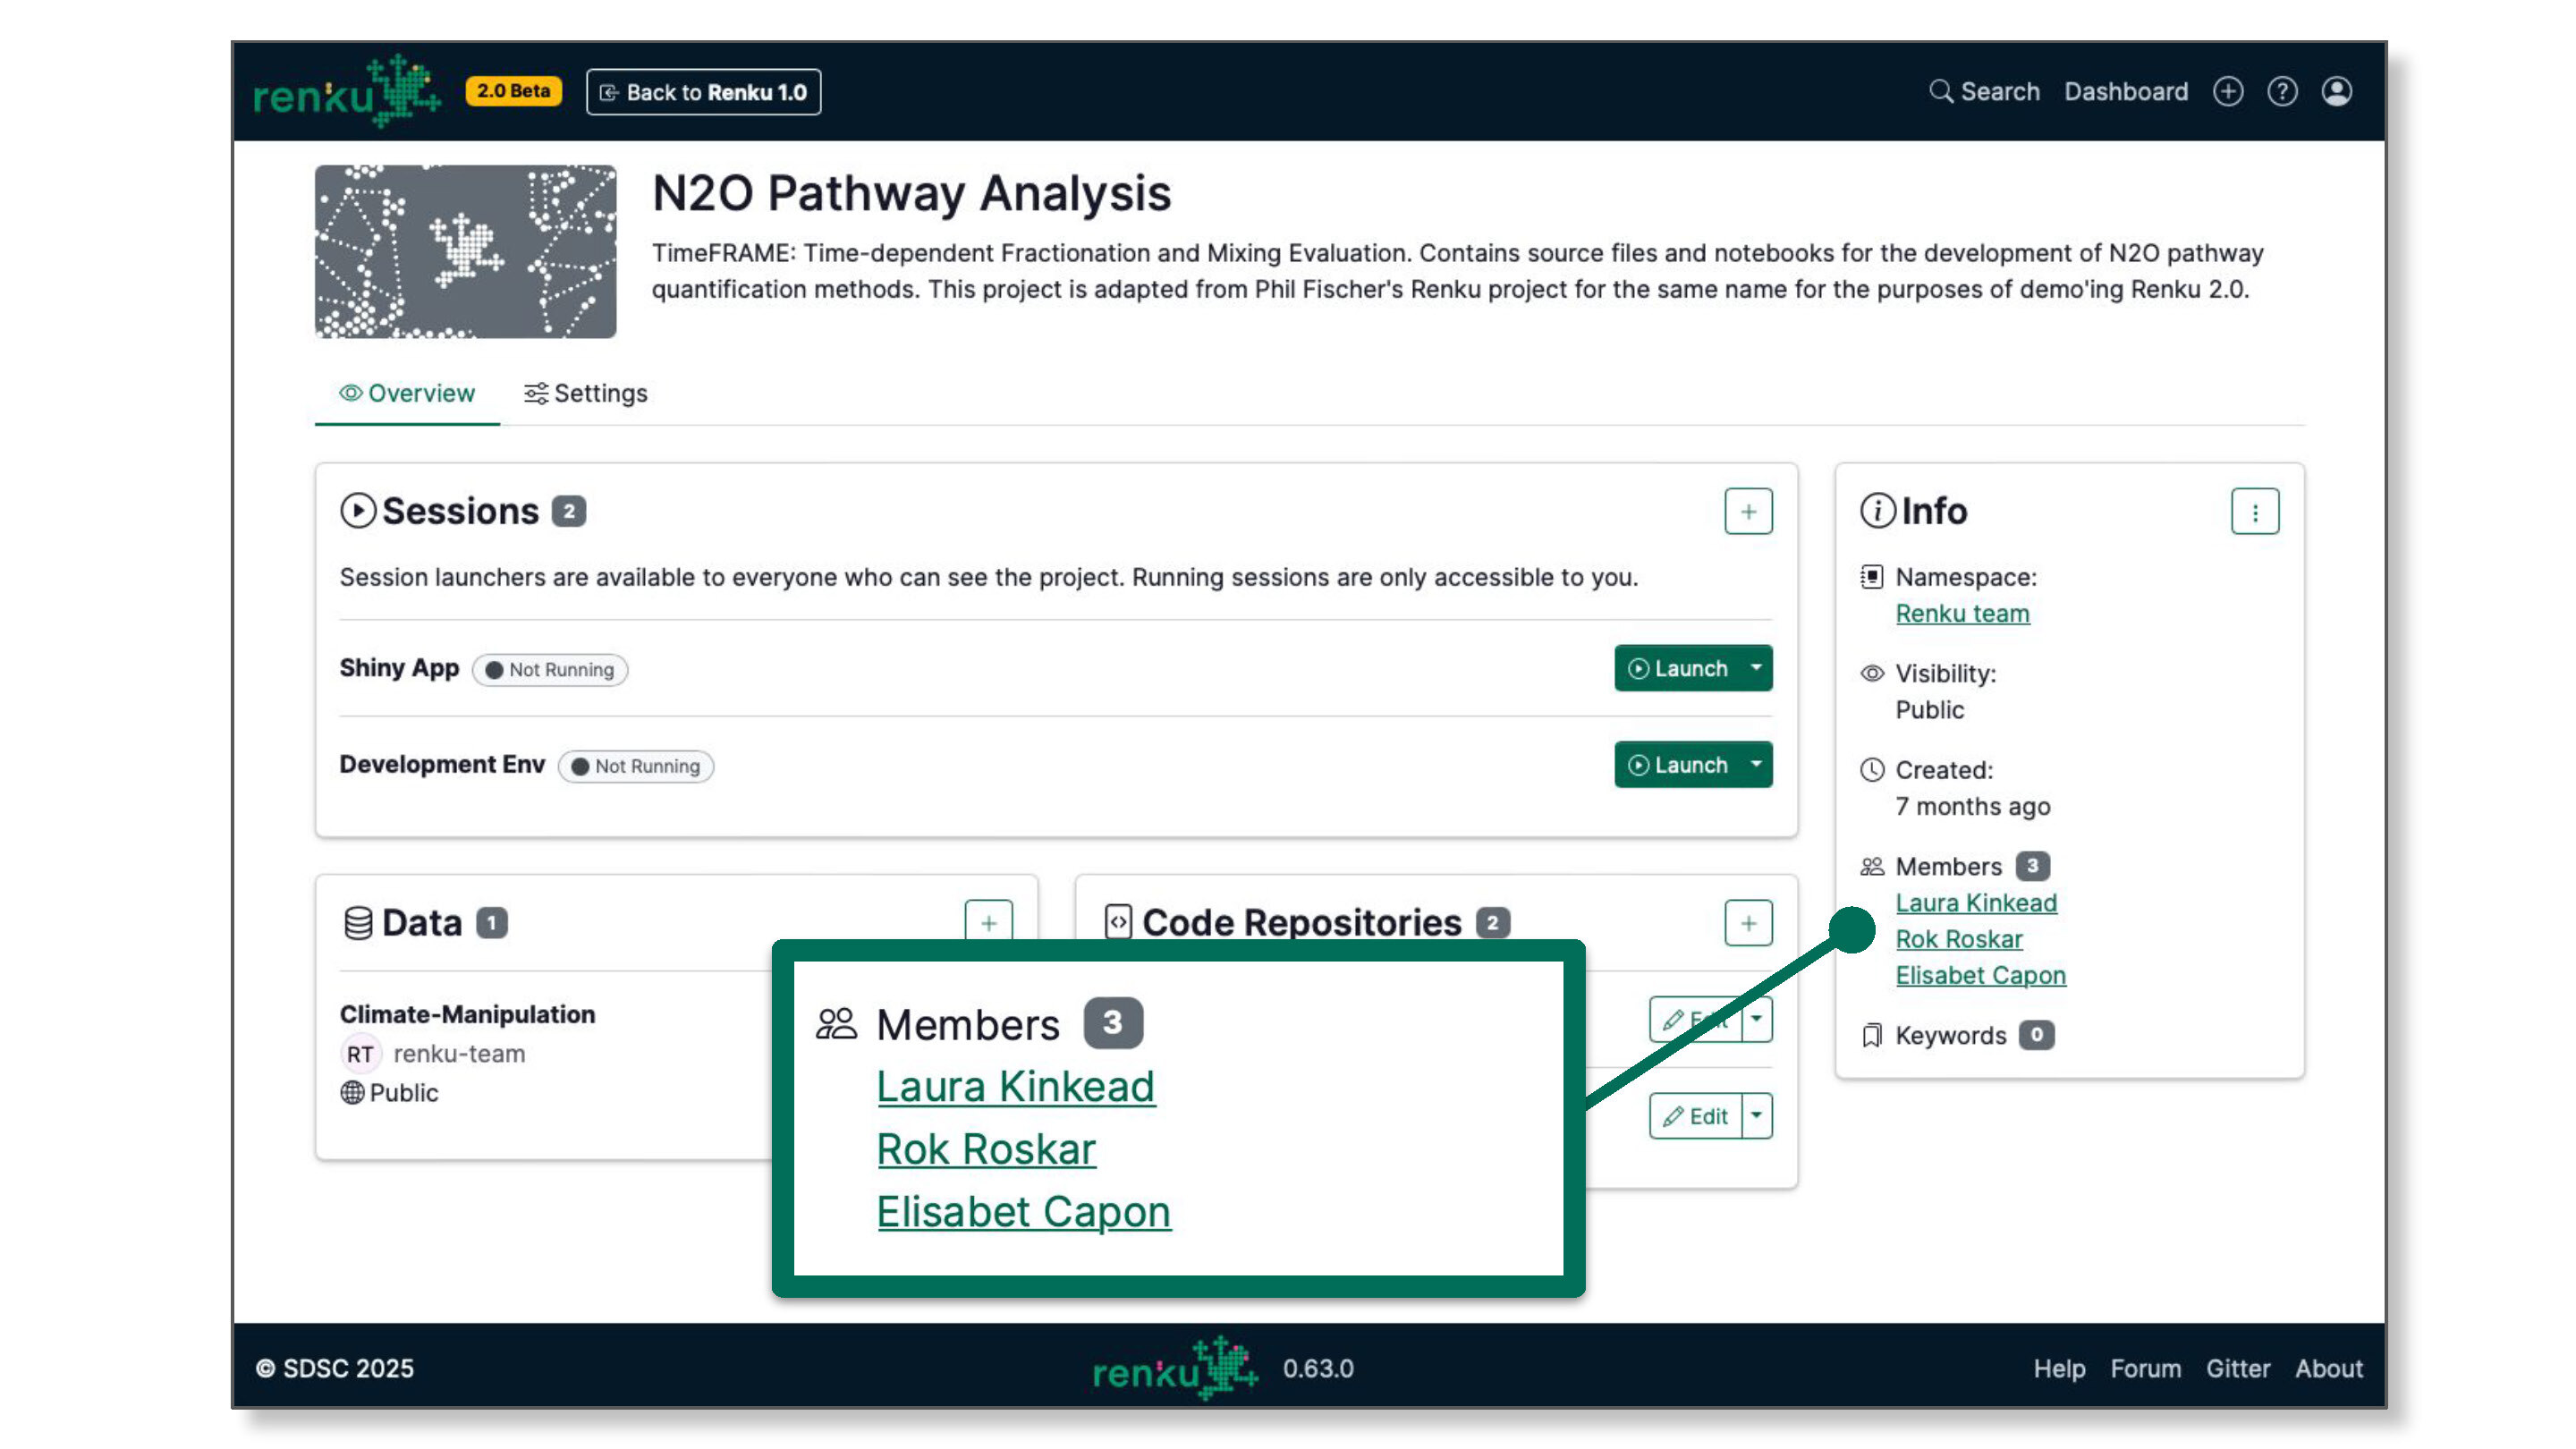
Task: Click the Search icon in top navigation
Action: tap(1943, 90)
